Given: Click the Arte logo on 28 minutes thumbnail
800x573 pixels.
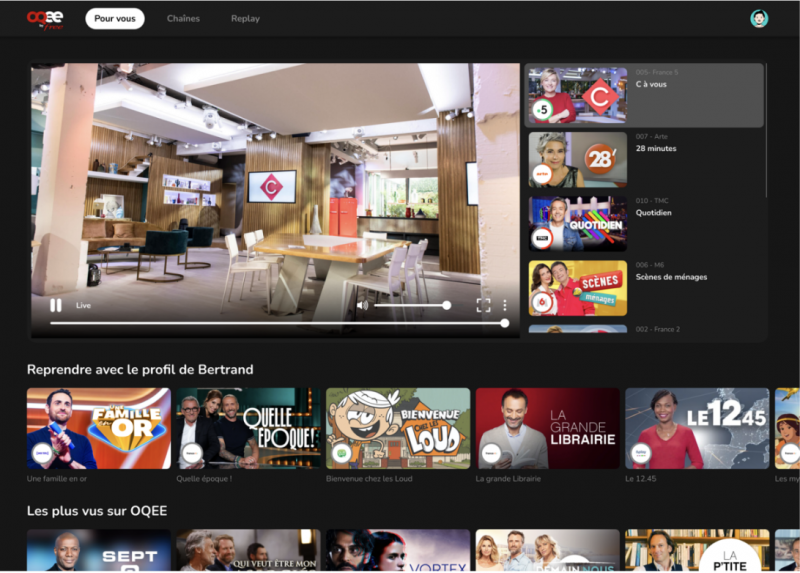Looking at the screenshot, I should click(542, 174).
